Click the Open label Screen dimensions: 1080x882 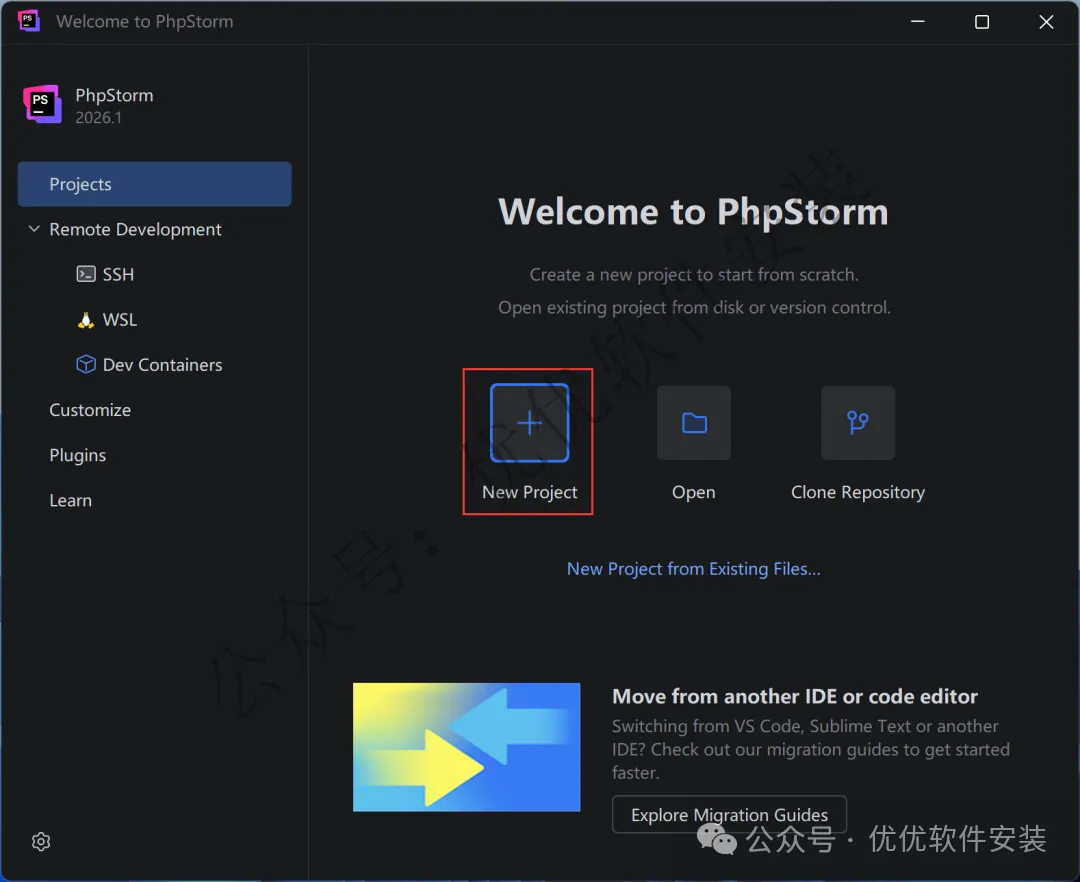click(x=694, y=492)
